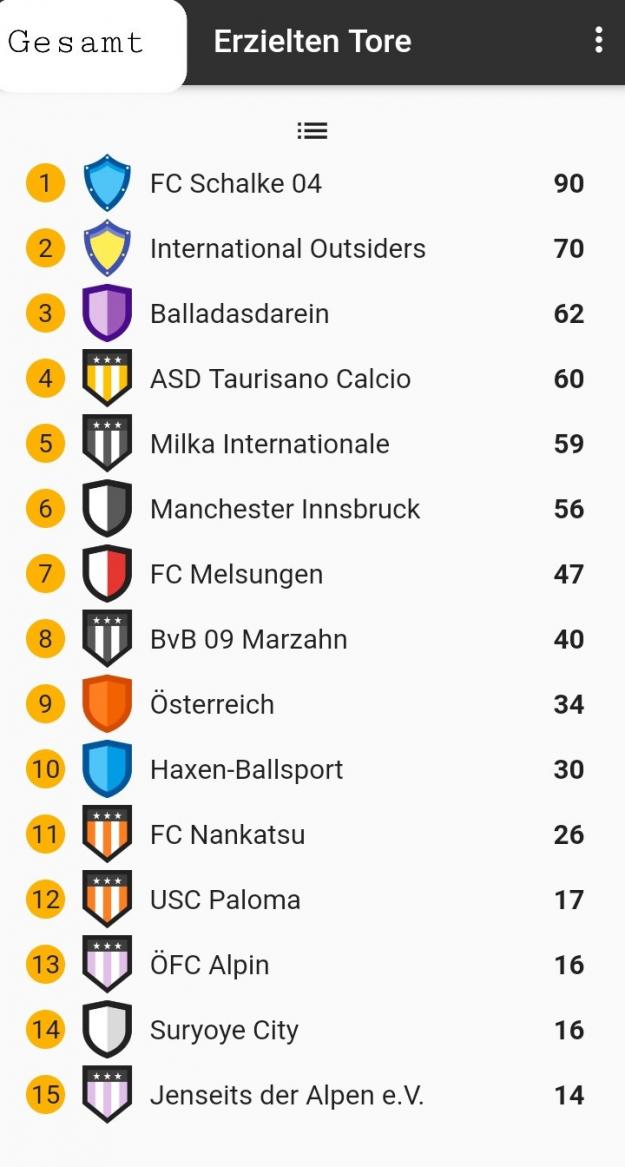625x1167 pixels.
Task: Click FC Melsungen red and white crest
Action: 107,574
